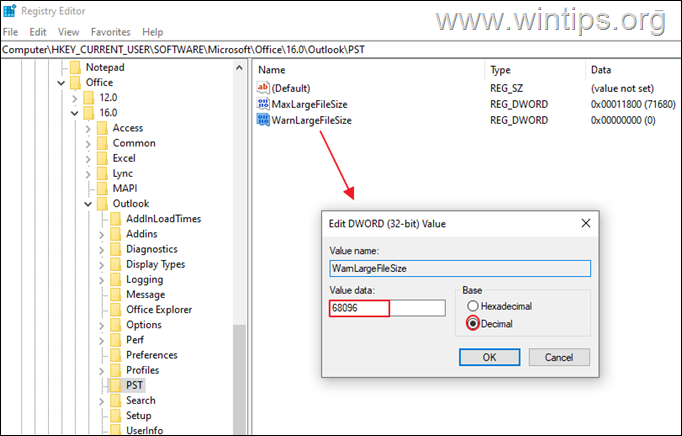The height and width of the screenshot is (436, 682).
Task: Select the Setup tree key
Action: coord(139,416)
